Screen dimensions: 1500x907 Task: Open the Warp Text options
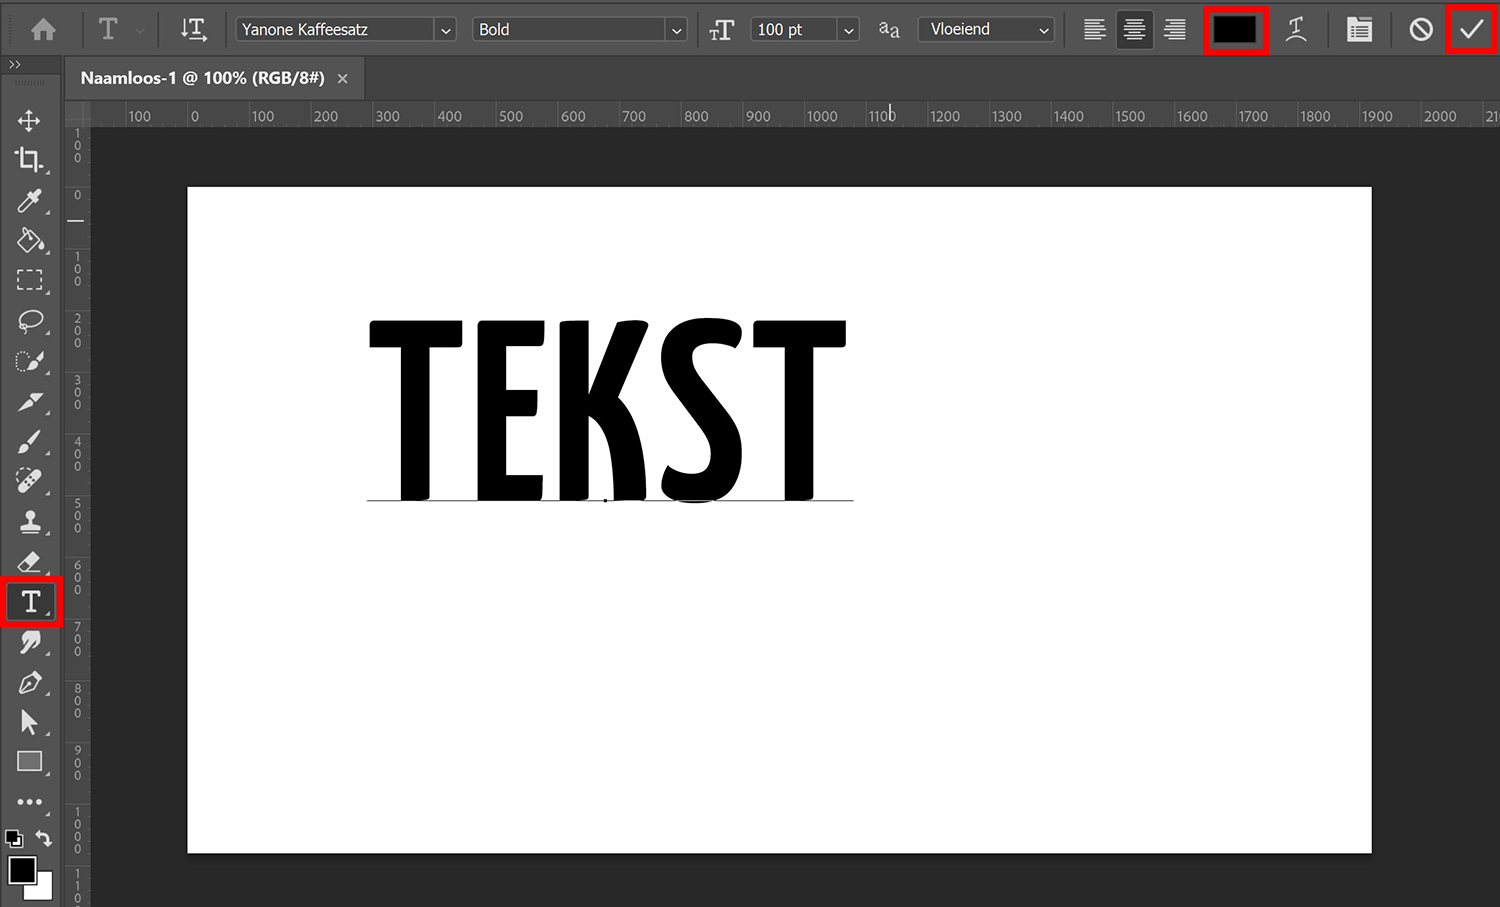1297,29
